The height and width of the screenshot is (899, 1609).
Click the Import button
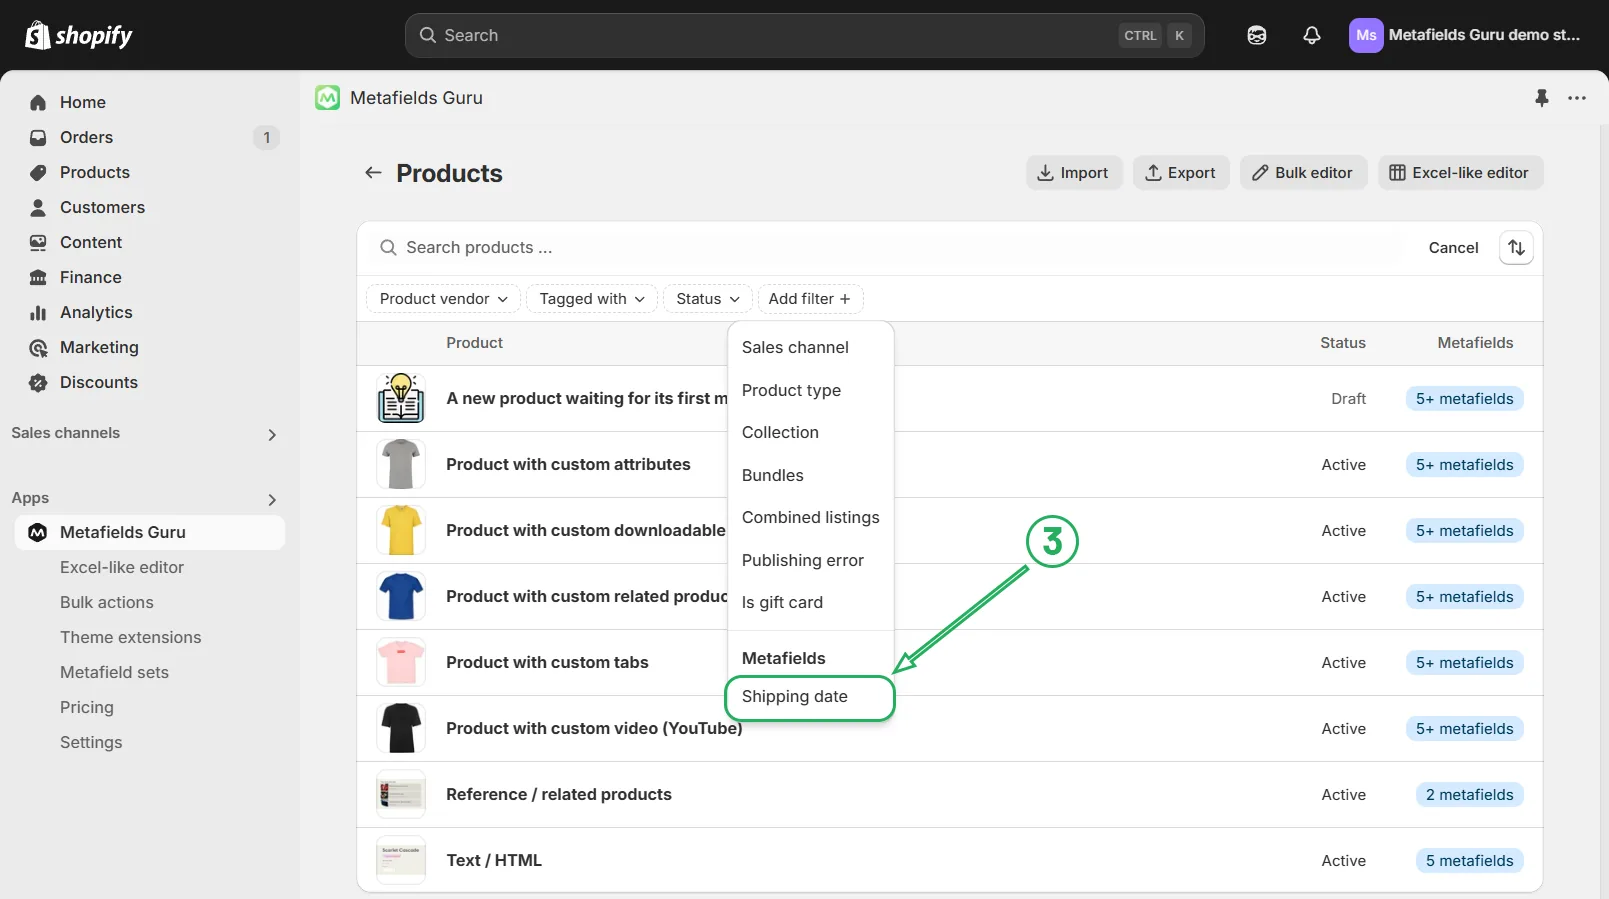pos(1074,173)
